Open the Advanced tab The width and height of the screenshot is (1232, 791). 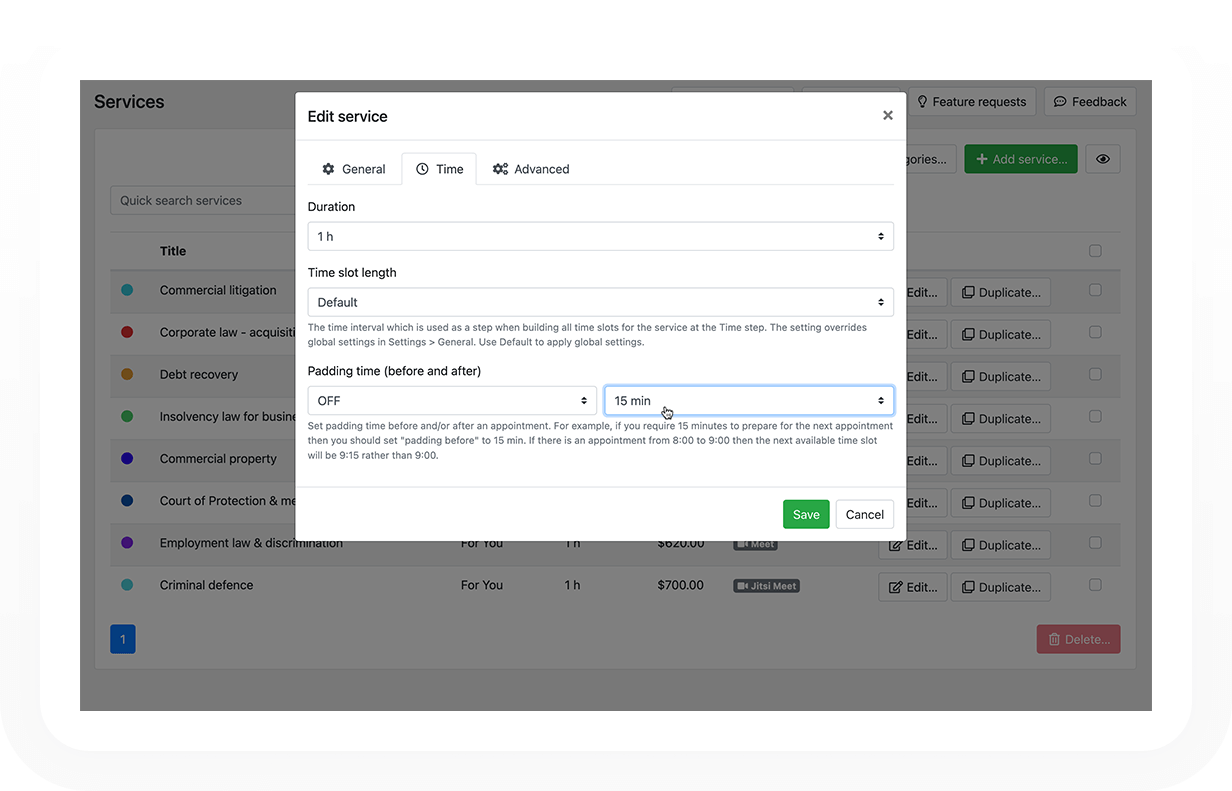tap(531, 169)
